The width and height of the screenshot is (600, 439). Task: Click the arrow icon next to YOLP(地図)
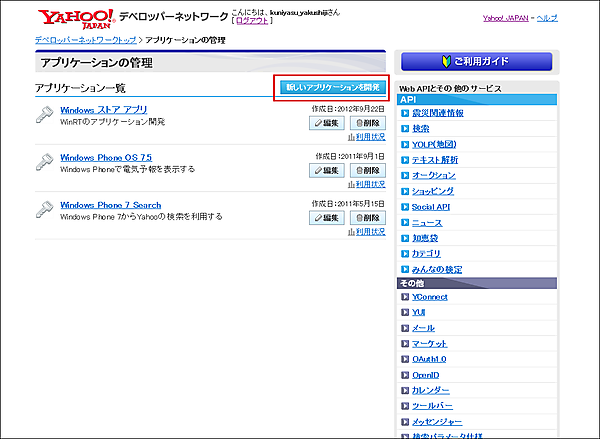click(405, 144)
